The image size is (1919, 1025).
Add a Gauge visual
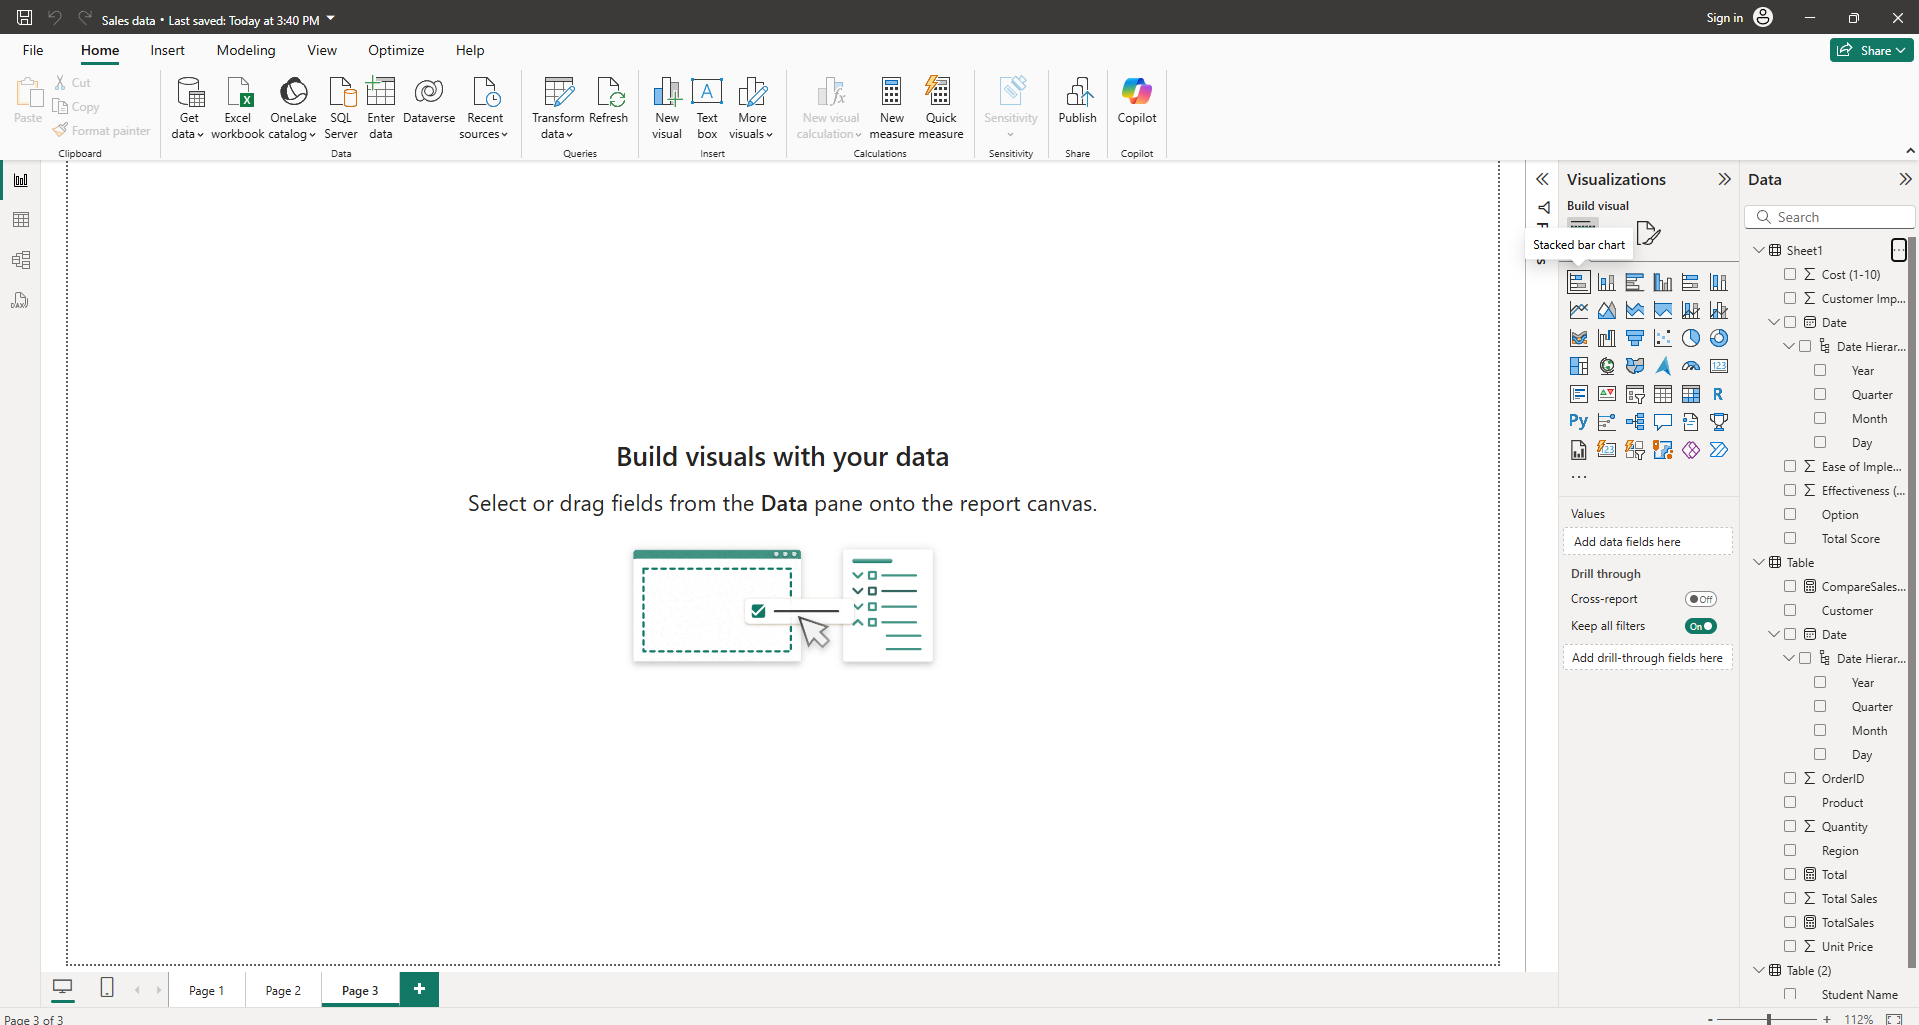(1690, 366)
